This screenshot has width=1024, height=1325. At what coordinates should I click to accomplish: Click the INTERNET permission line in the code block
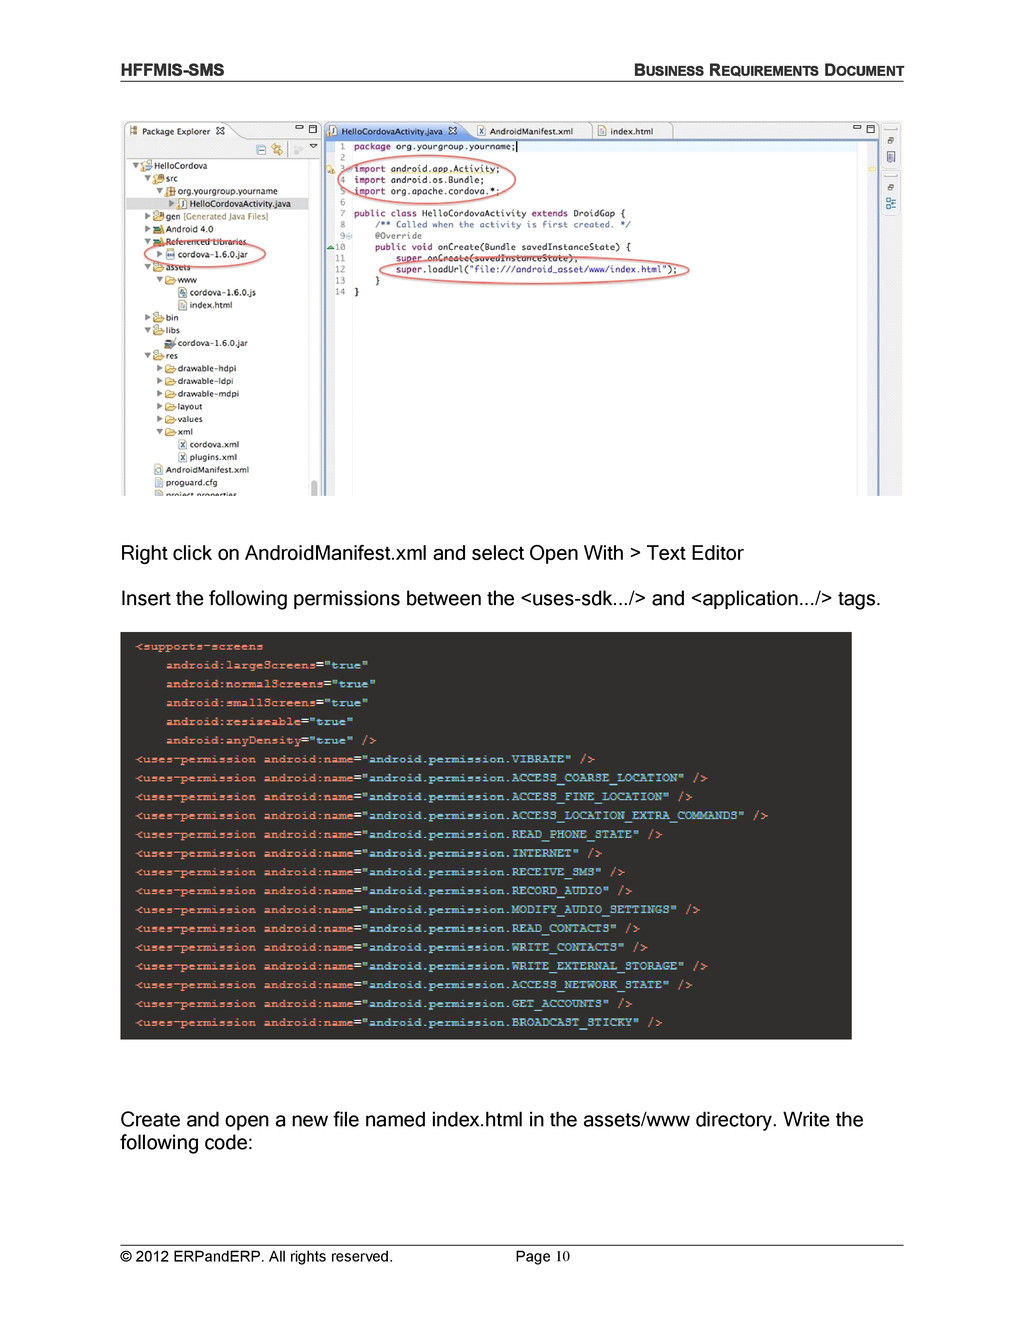(369, 853)
